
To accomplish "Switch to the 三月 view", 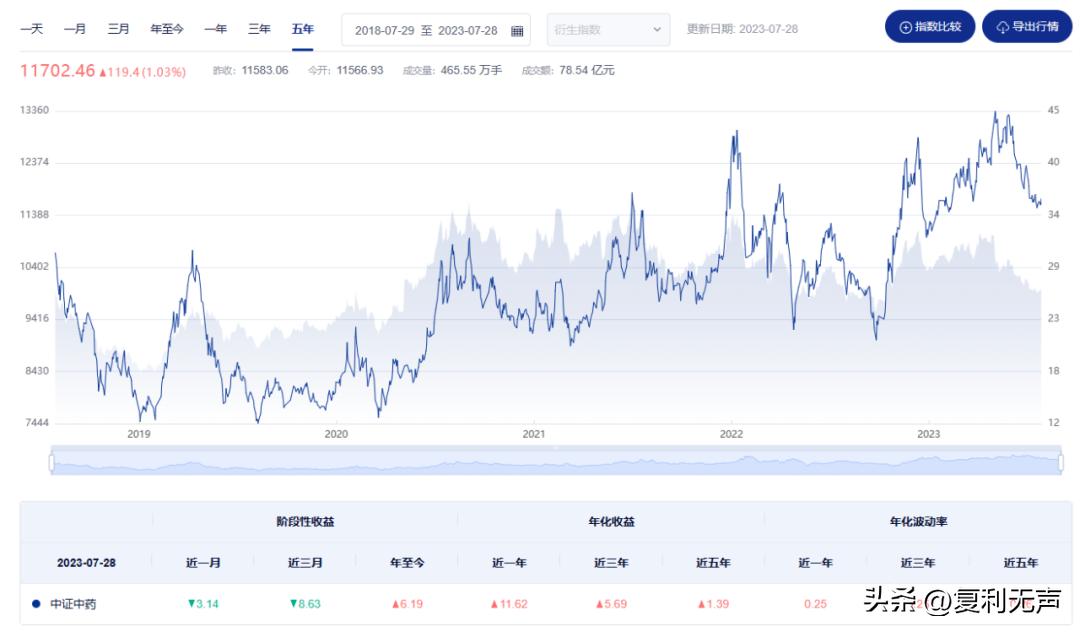I will pos(118,30).
